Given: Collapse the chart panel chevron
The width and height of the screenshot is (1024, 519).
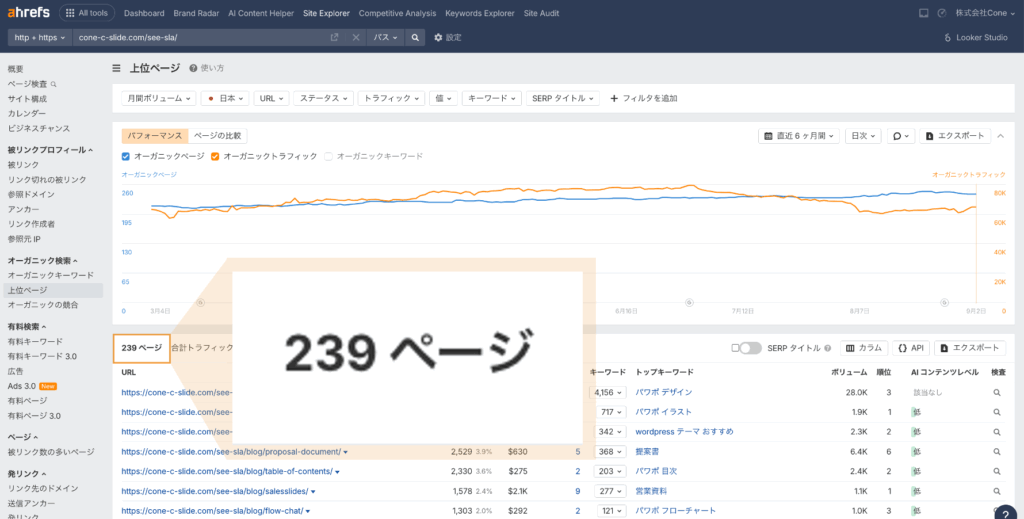Looking at the screenshot, I should pos(1000,136).
